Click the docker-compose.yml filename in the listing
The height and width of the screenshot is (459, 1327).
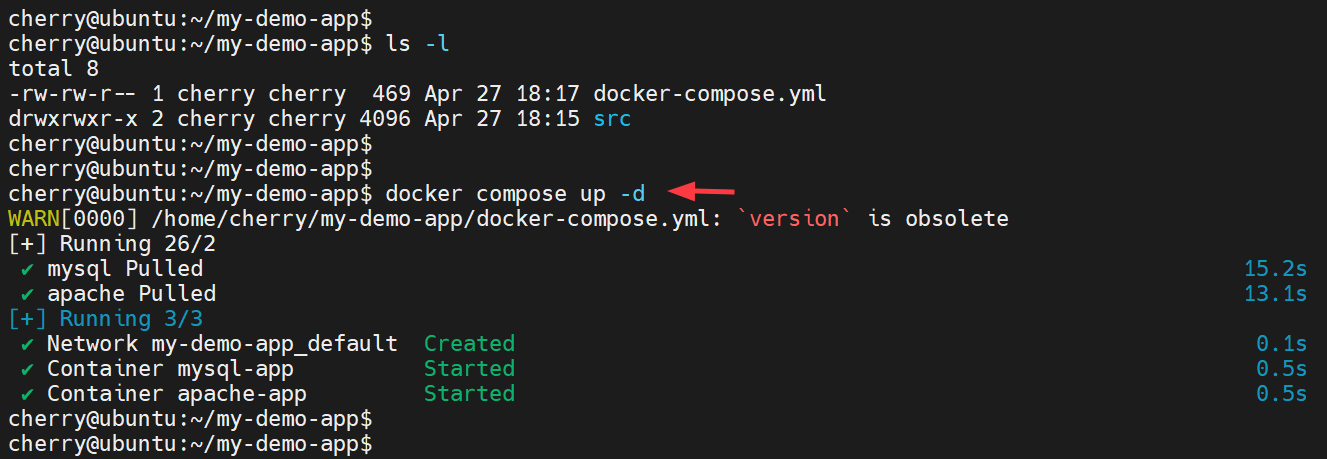tap(710, 94)
